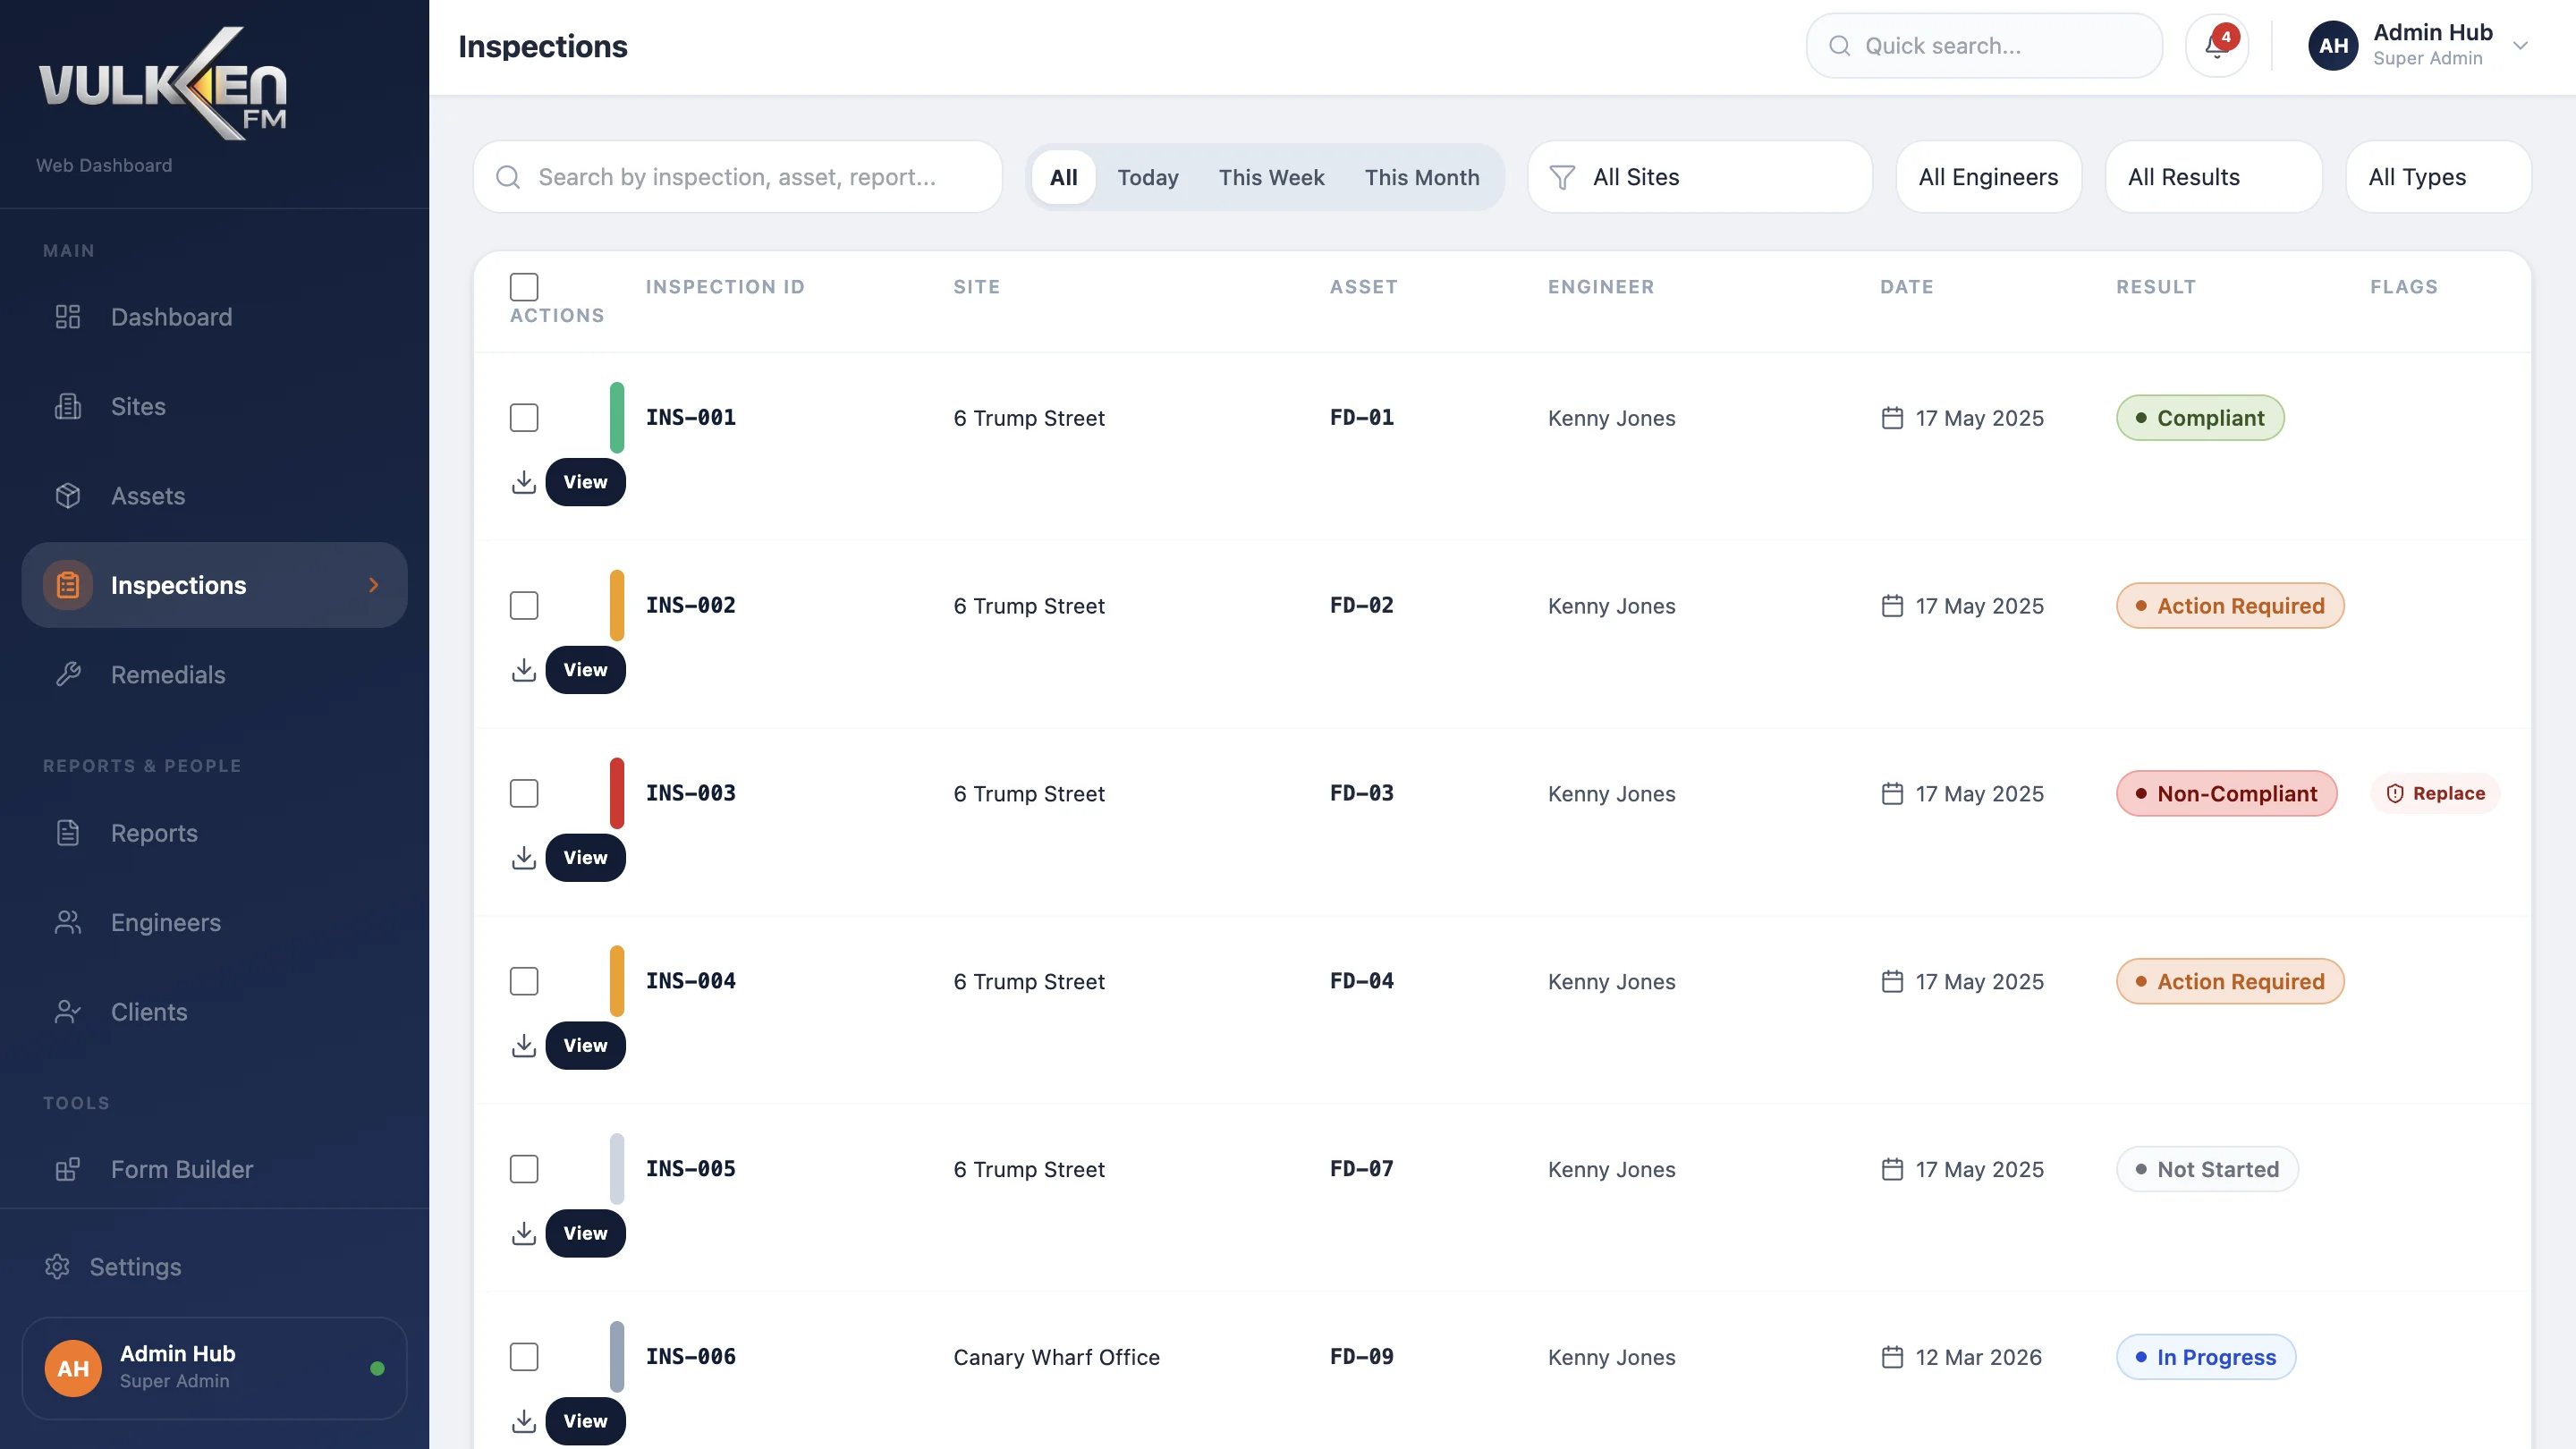The image size is (2576, 1449).
Task: Open Remedials from the sidebar
Action: tap(167, 674)
